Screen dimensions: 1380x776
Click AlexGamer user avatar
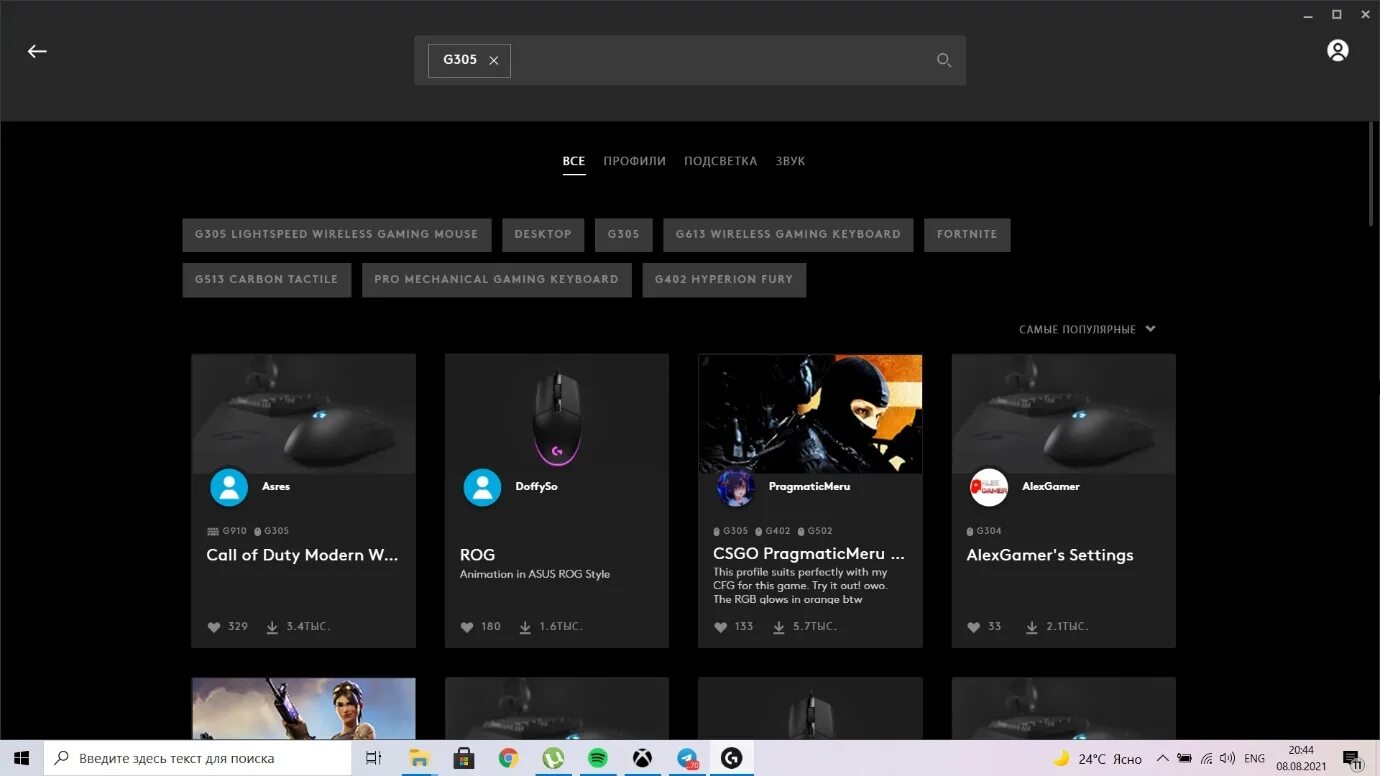(989, 487)
